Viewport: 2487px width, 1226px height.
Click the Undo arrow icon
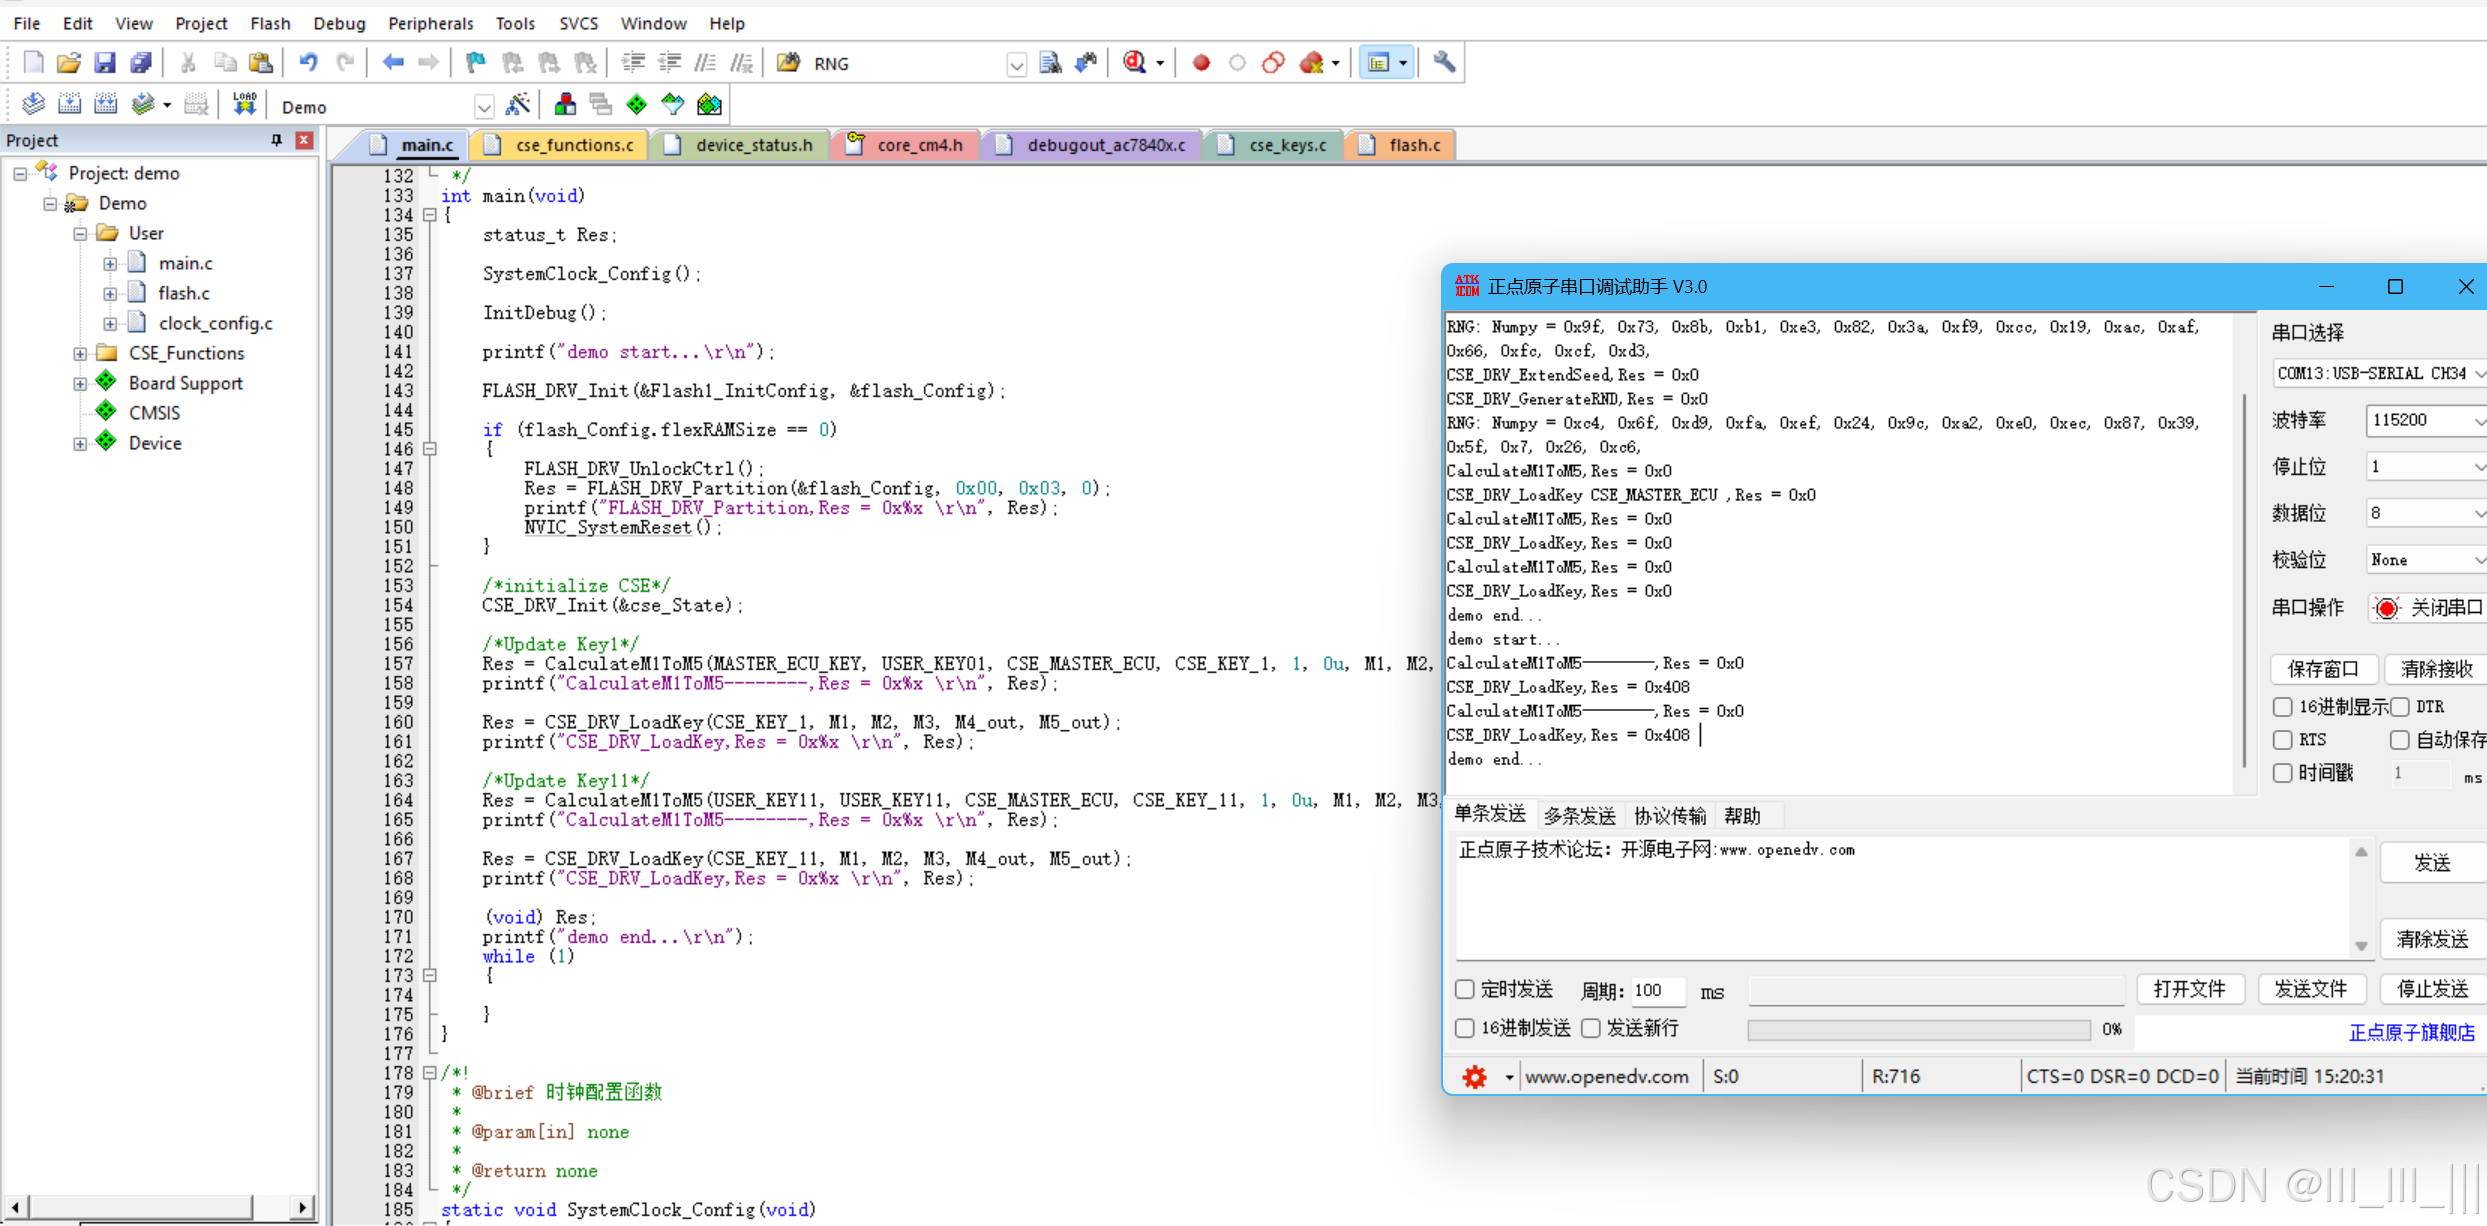[x=308, y=63]
